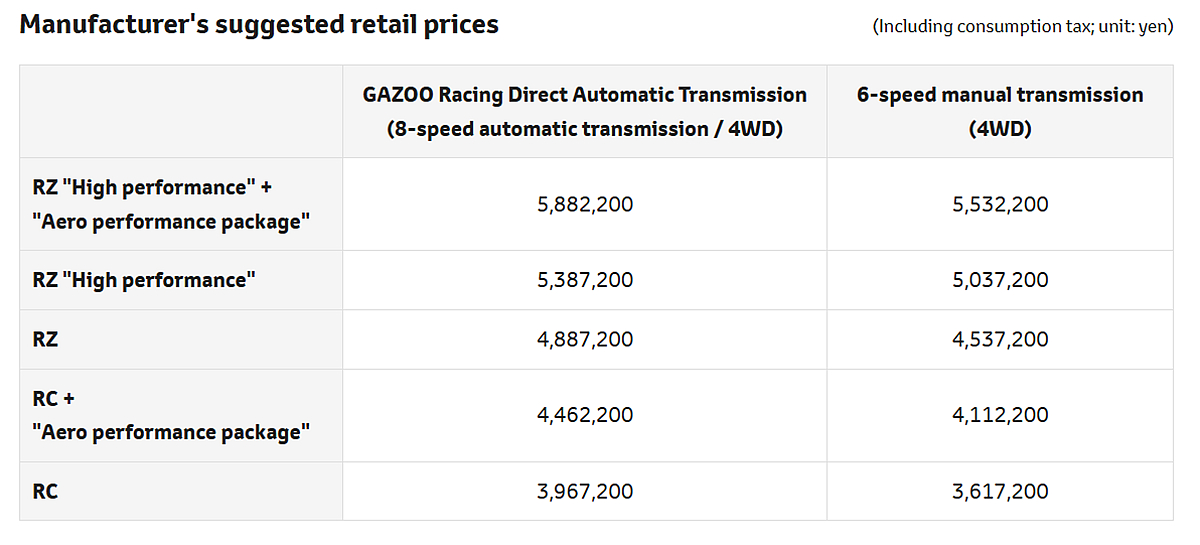The image size is (1200, 545).
Task: Select the 6-speed manual transmission column header
Action: pos(999,111)
